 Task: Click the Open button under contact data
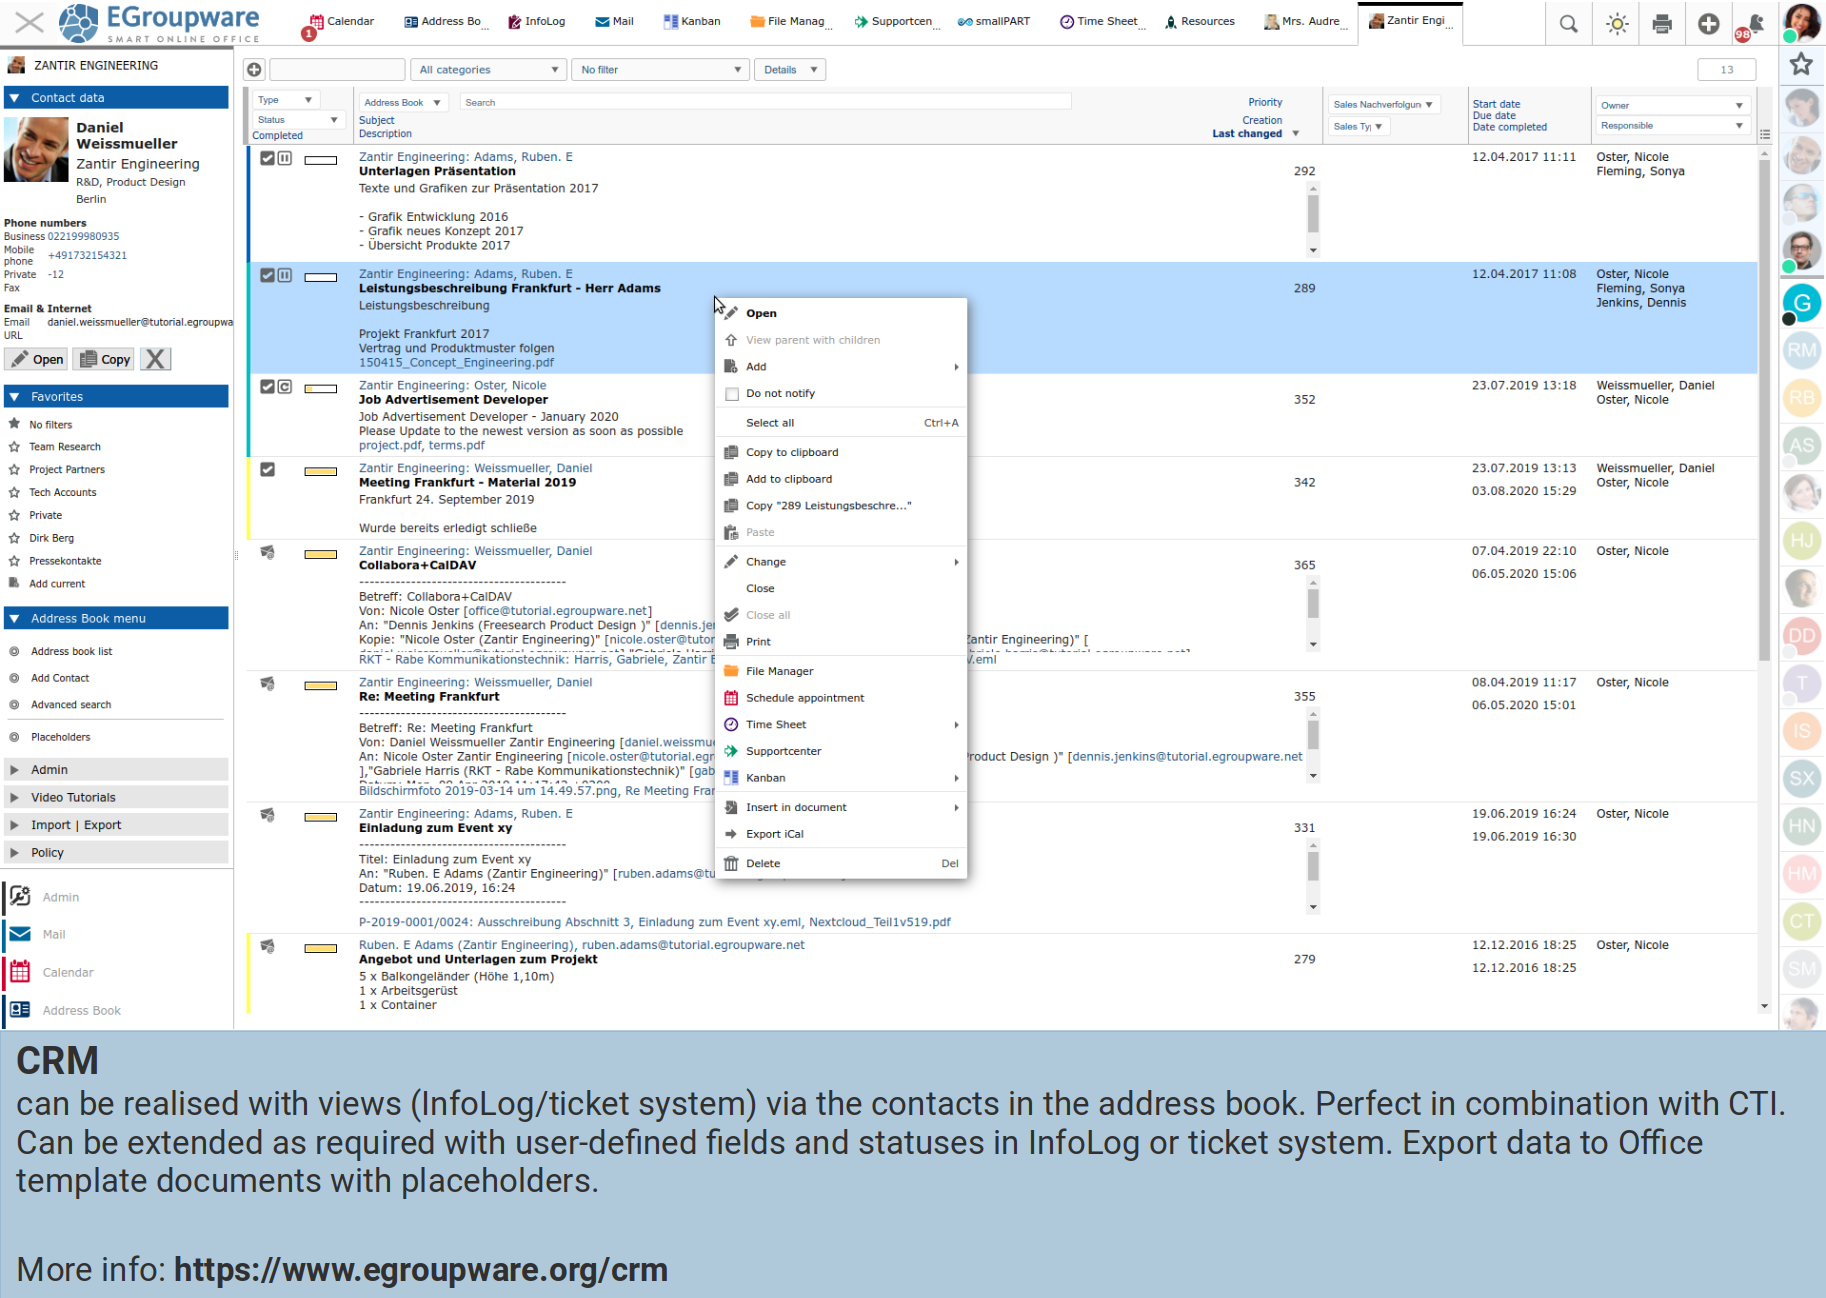tap(38, 360)
